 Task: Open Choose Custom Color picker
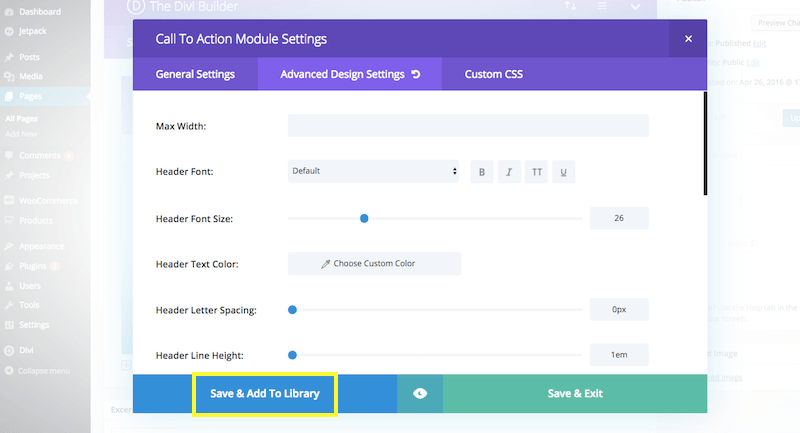click(374, 264)
